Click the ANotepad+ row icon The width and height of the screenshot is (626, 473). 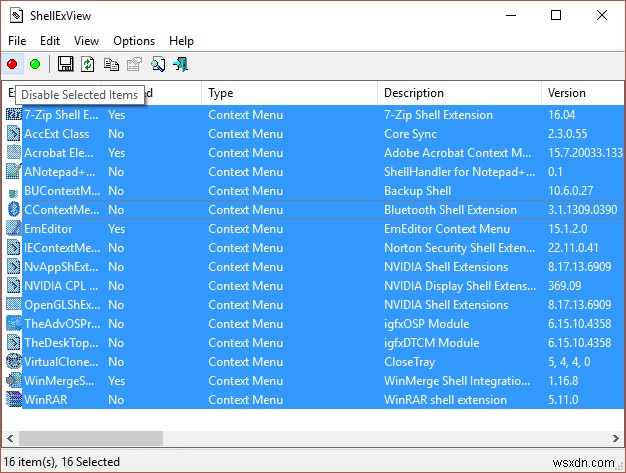14,172
